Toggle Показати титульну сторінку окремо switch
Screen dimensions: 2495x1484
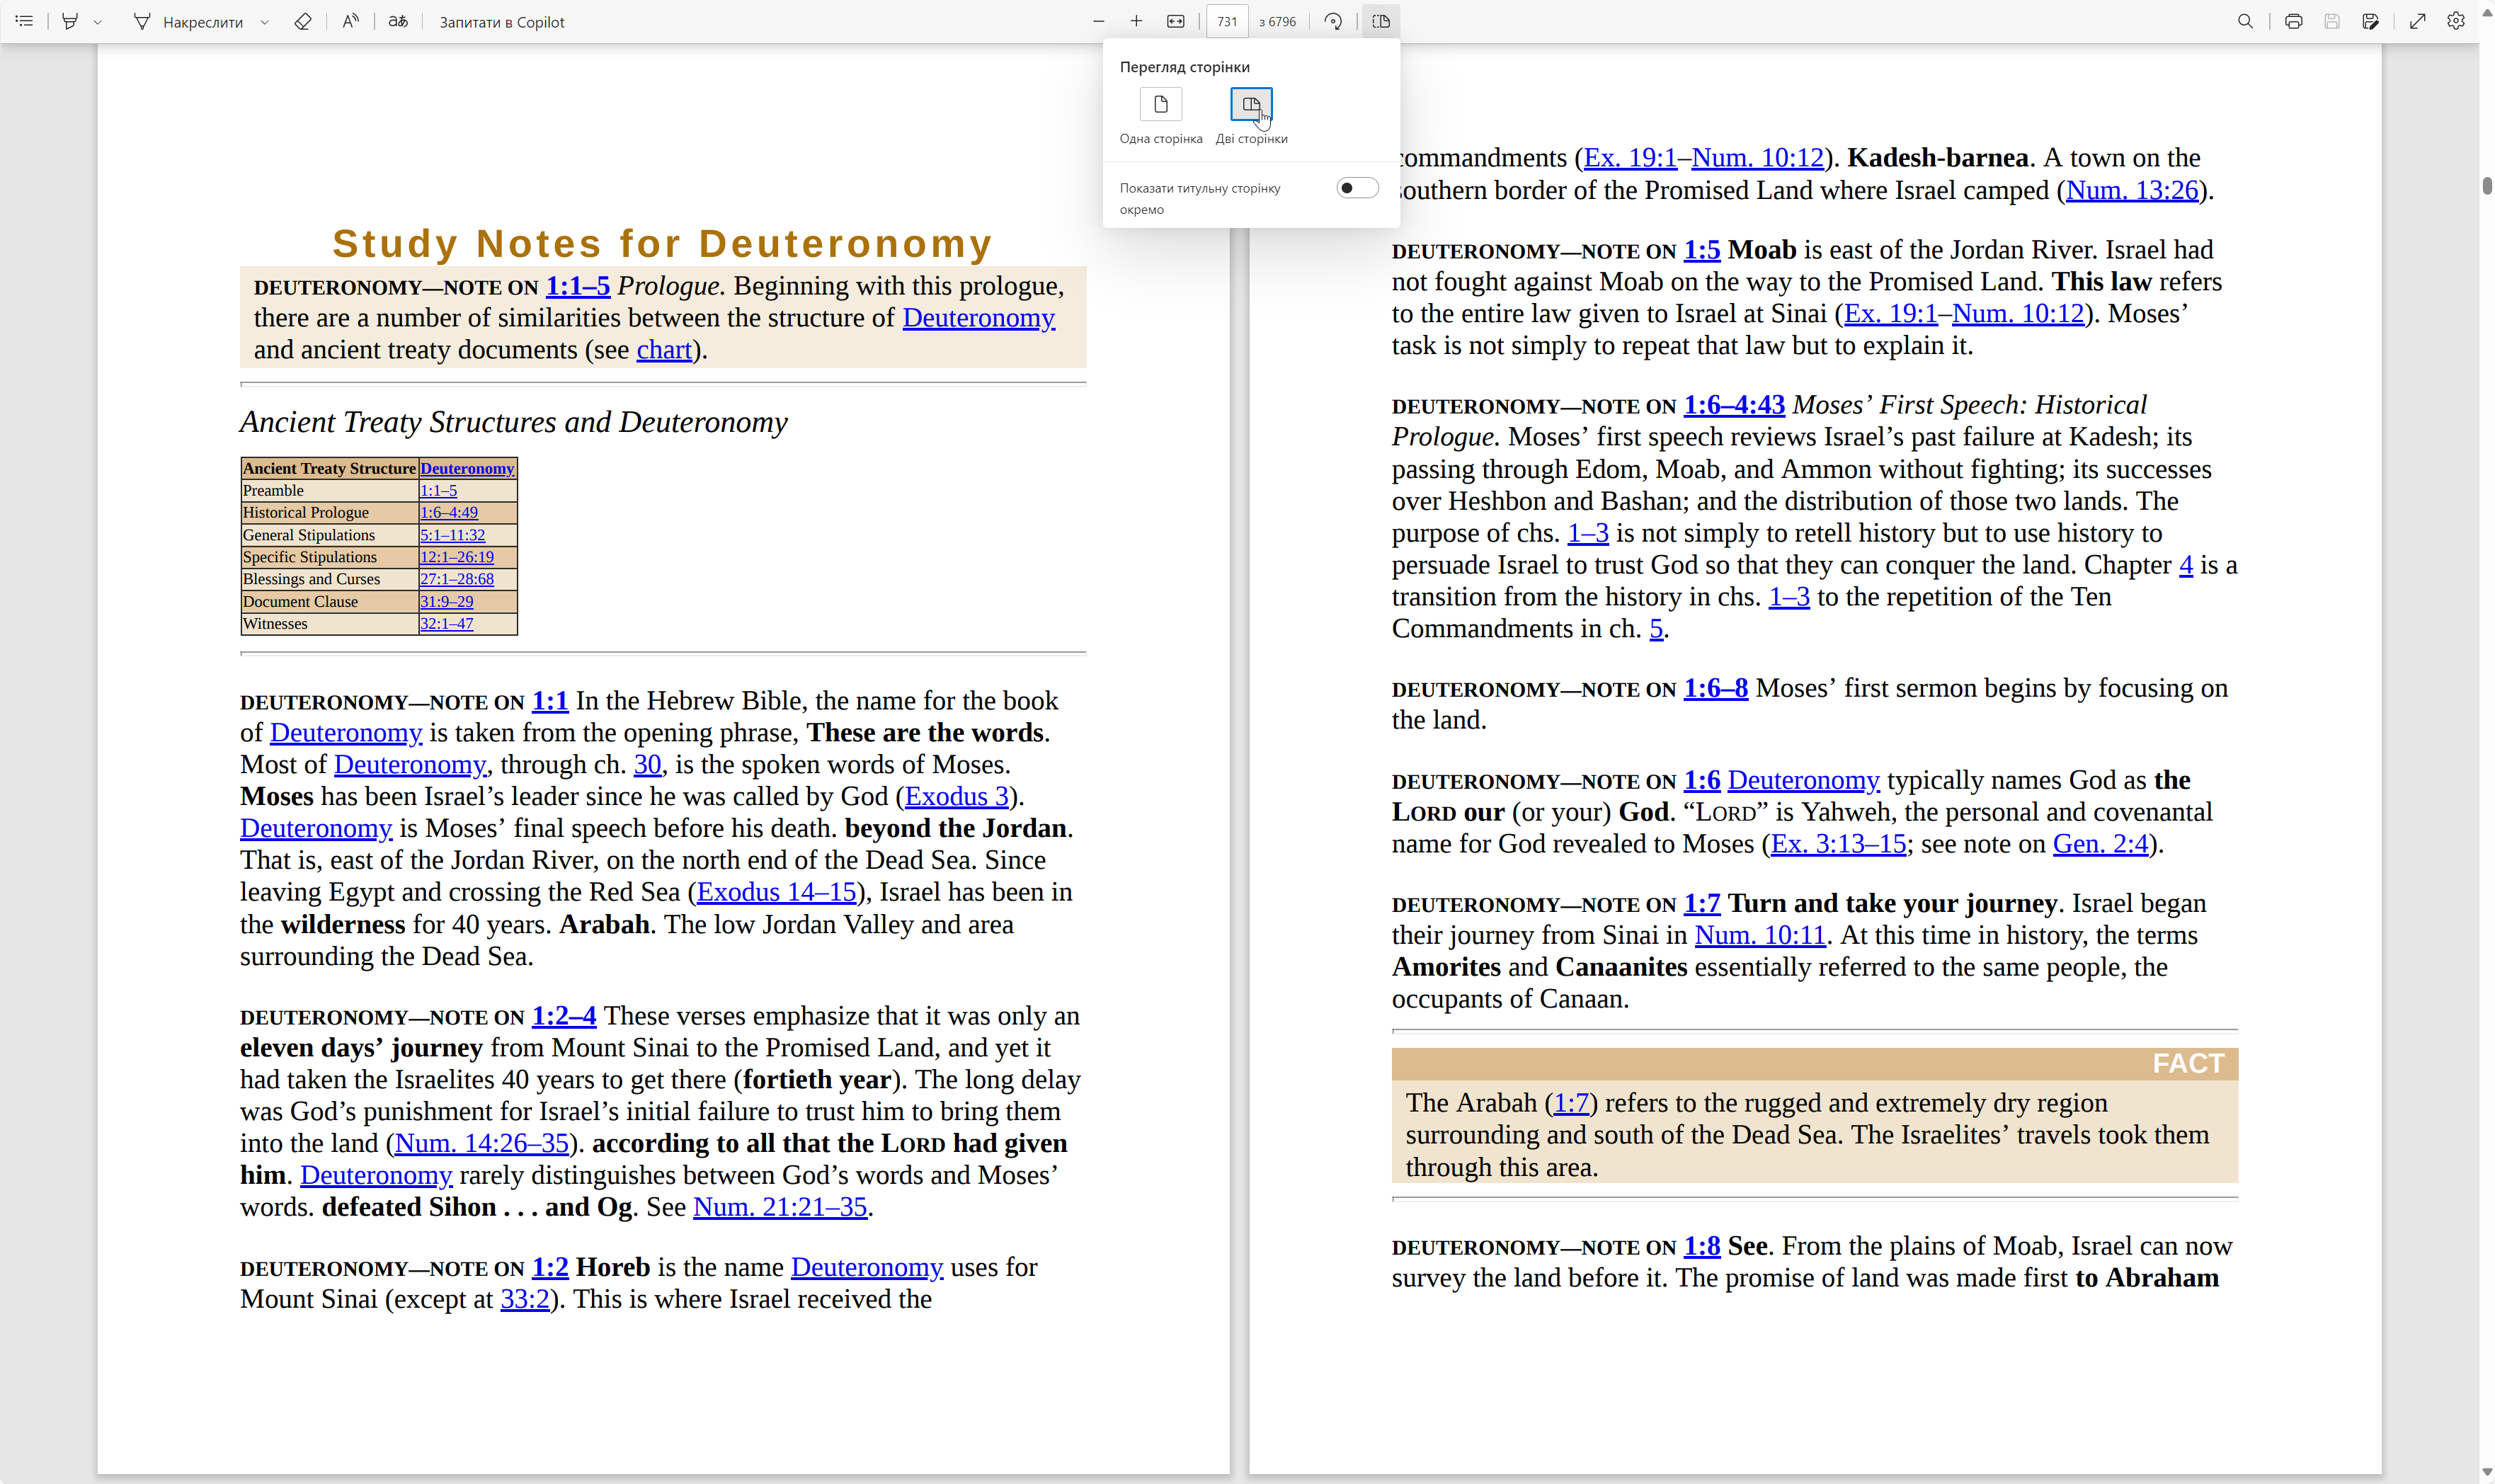point(1357,188)
